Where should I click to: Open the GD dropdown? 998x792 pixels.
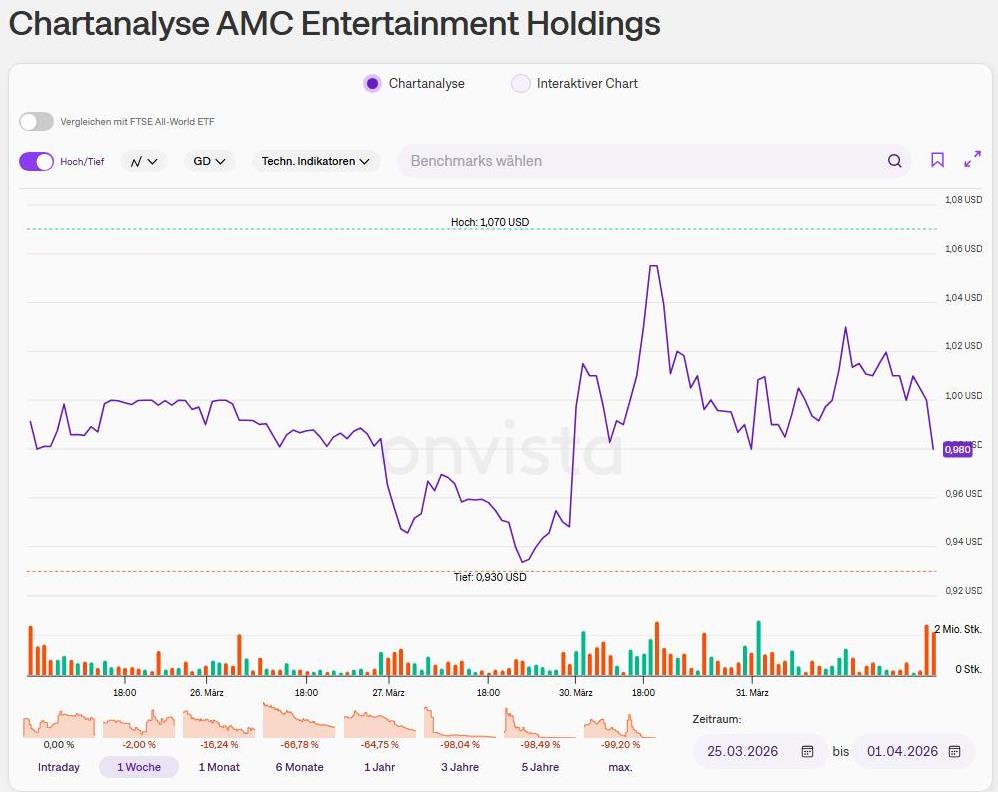(x=209, y=160)
